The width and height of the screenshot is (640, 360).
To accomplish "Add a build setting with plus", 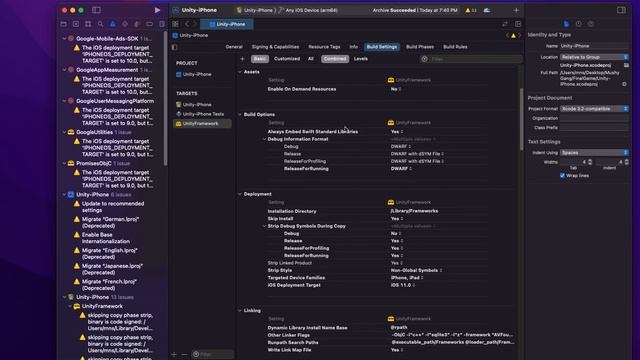I will click(x=242, y=59).
